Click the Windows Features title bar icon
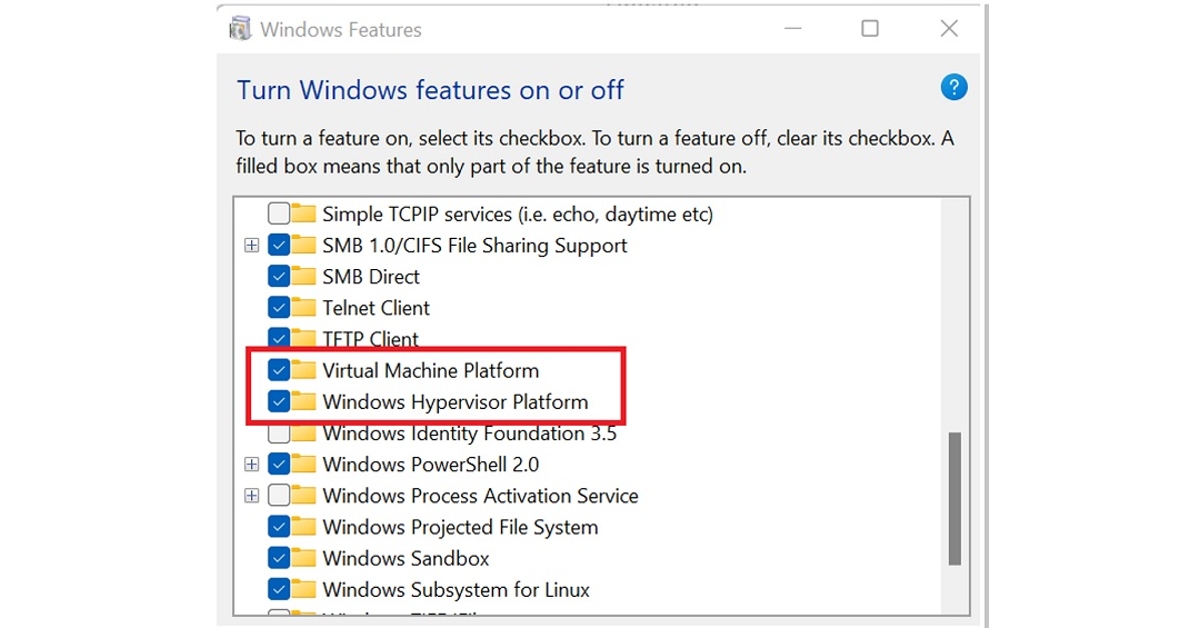Viewport: 1200px width, 628px height. (240, 29)
